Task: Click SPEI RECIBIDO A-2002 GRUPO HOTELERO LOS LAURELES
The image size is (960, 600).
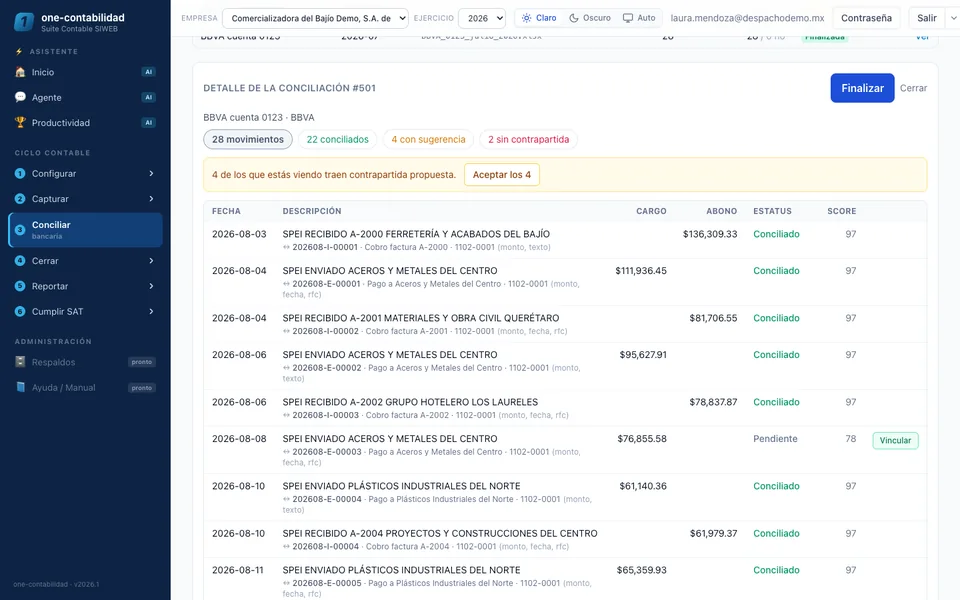Action: coord(410,402)
